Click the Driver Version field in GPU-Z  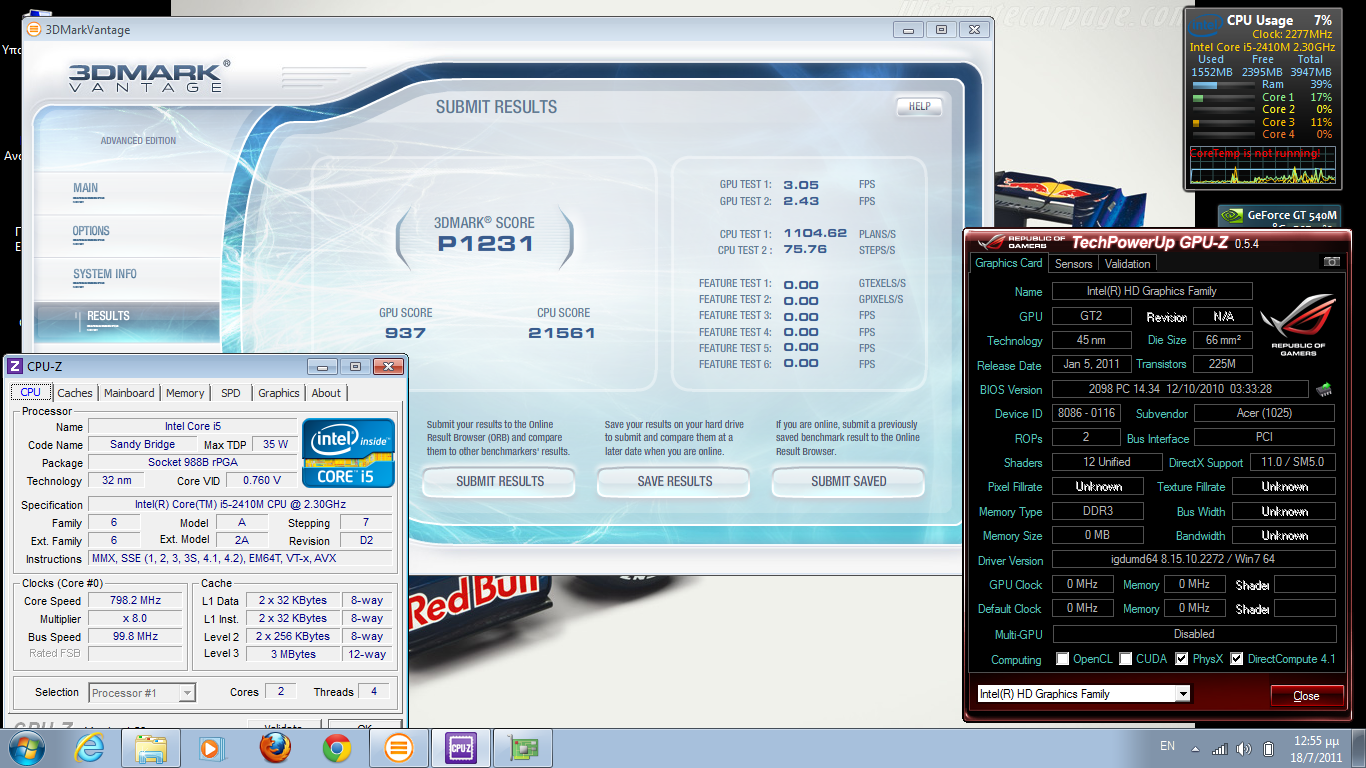pyautogui.click(x=1194, y=560)
